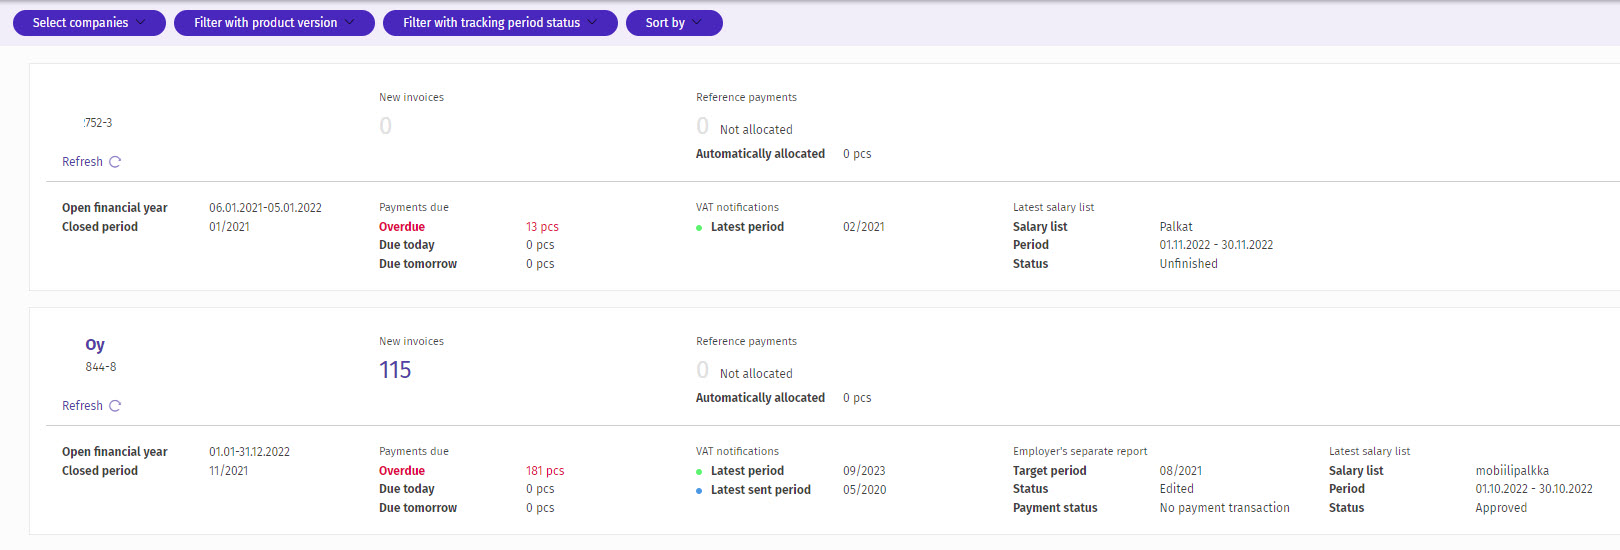The height and width of the screenshot is (550, 1620).
Task: Click refresh icon for company 844-8
Action: [x=115, y=406]
